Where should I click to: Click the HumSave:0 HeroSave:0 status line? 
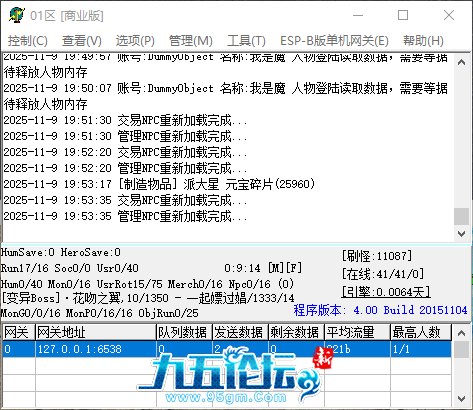pyautogui.click(x=61, y=252)
